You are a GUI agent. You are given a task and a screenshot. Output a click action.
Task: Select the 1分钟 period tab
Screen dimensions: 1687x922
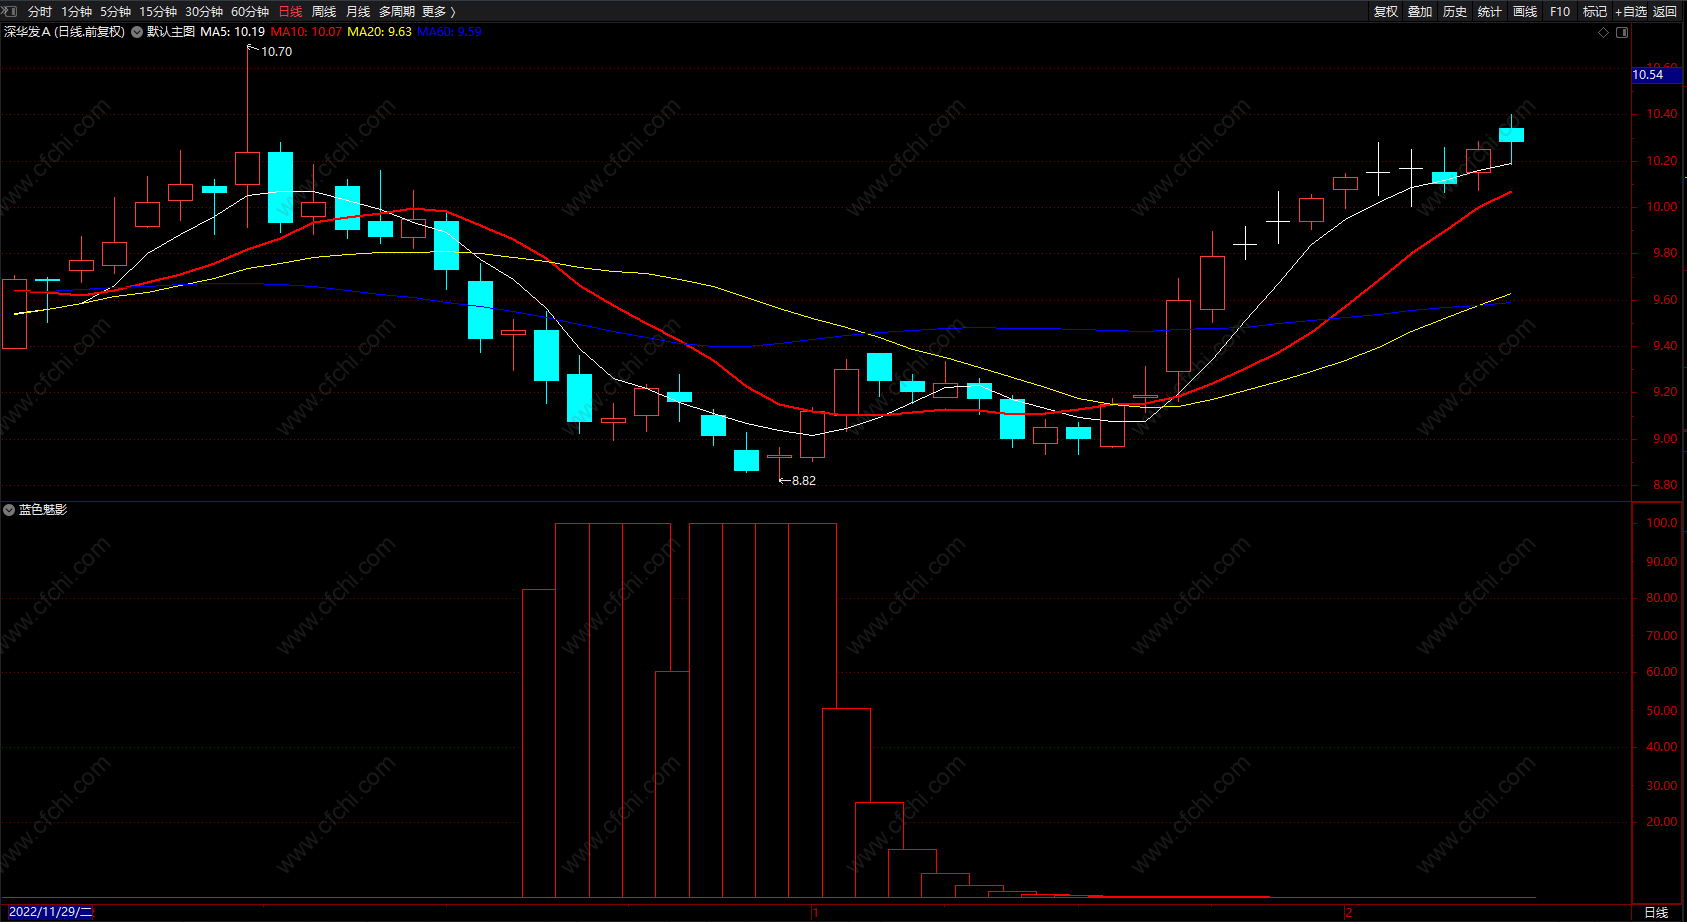click(76, 11)
